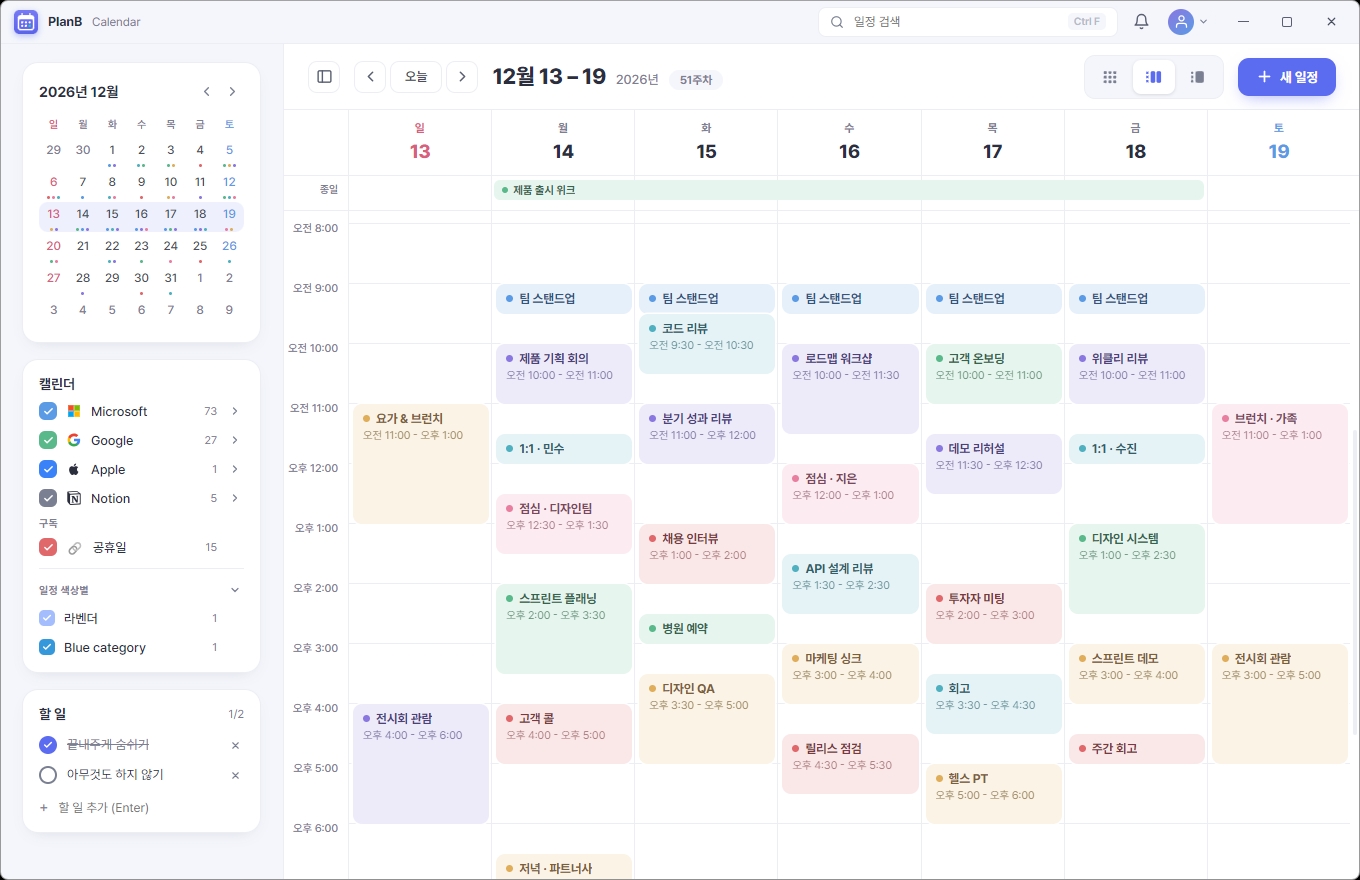The height and width of the screenshot is (880, 1360).
Task: Switch to week columns view
Action: [x=1154, y=77]
